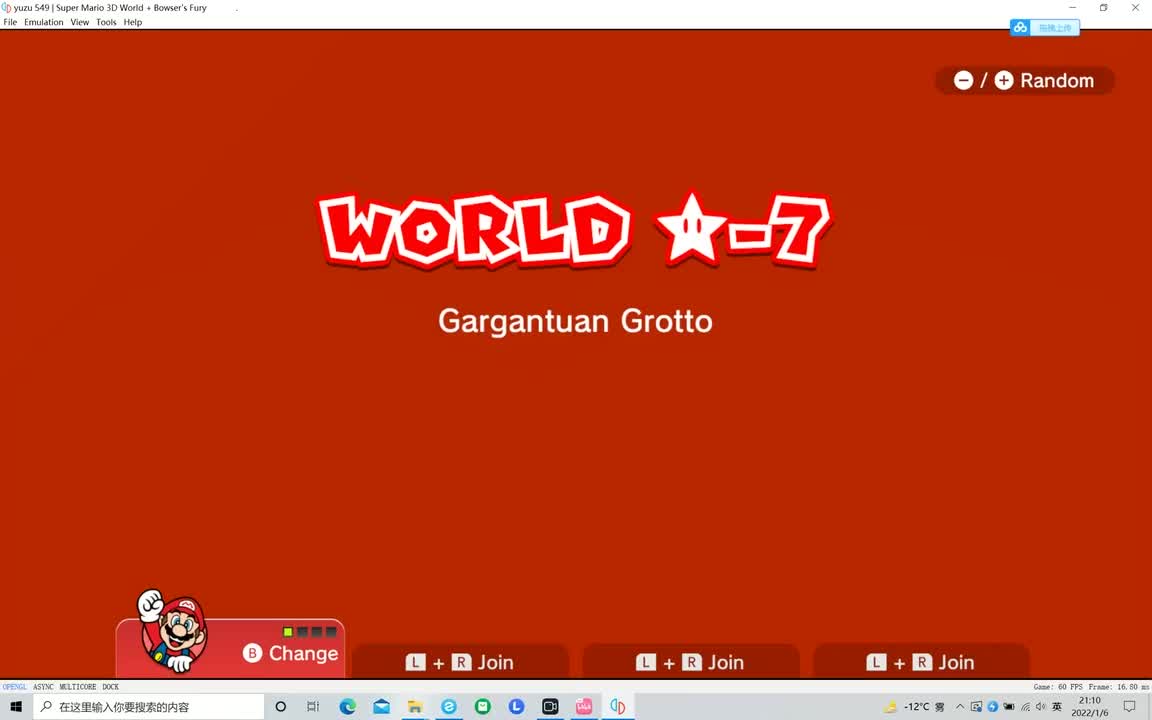Open the notification center icon
1152x720 pixels.
click(1129, 707)
